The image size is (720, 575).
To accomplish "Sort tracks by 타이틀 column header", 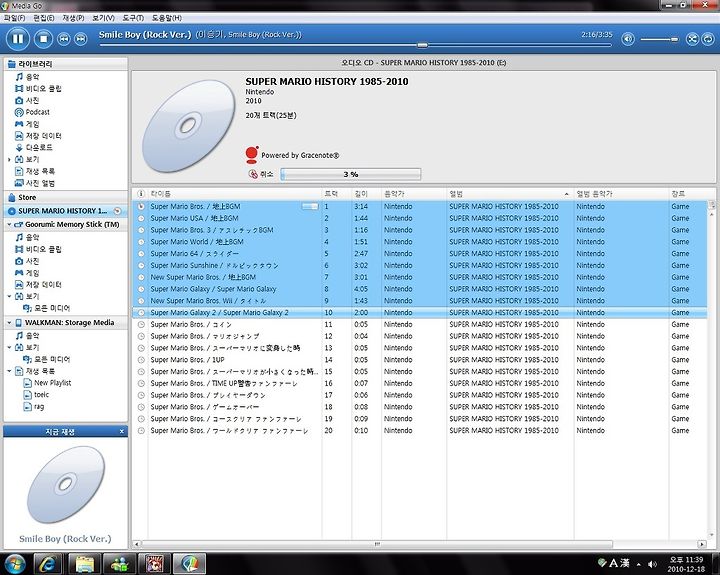I will coord(234,194).
